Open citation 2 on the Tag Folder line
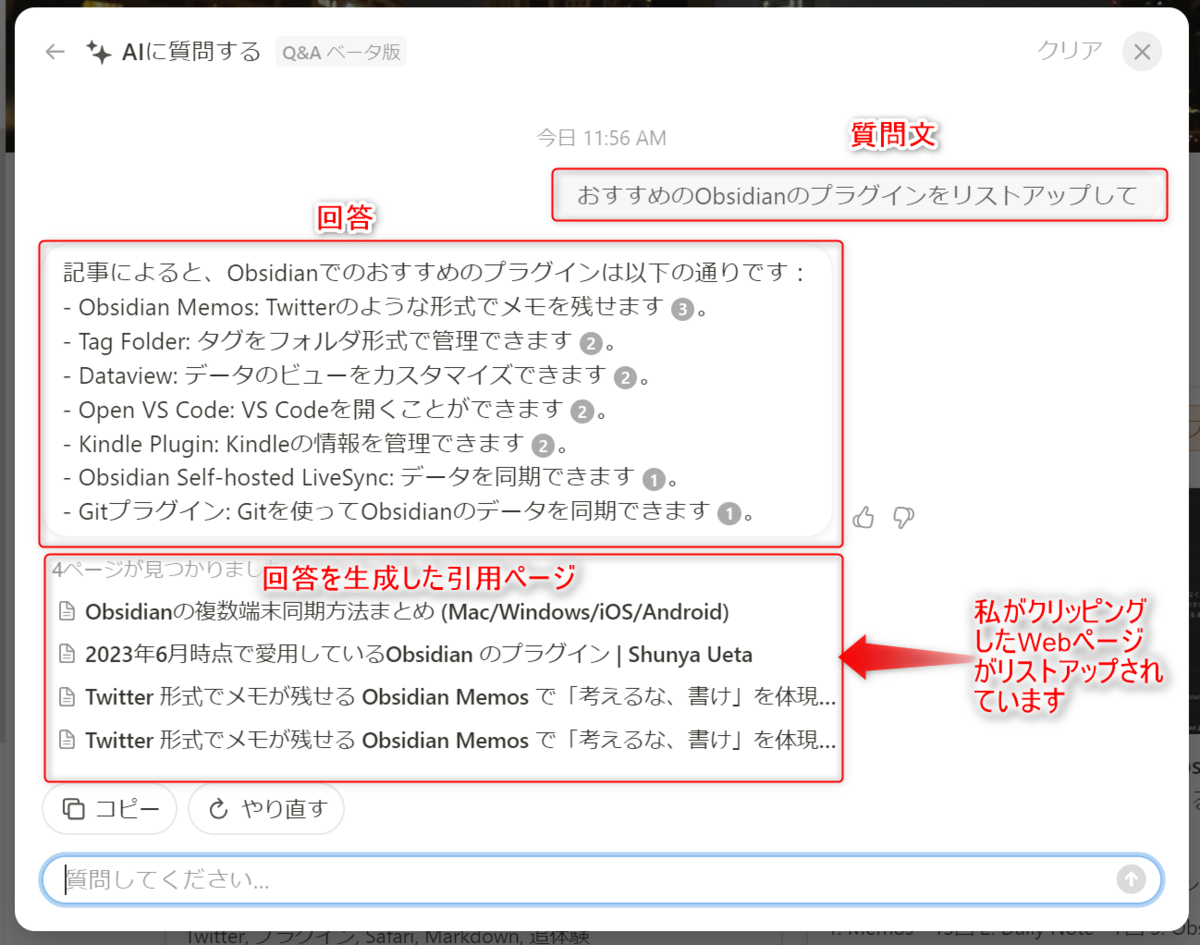 click(x=591, y=343)
